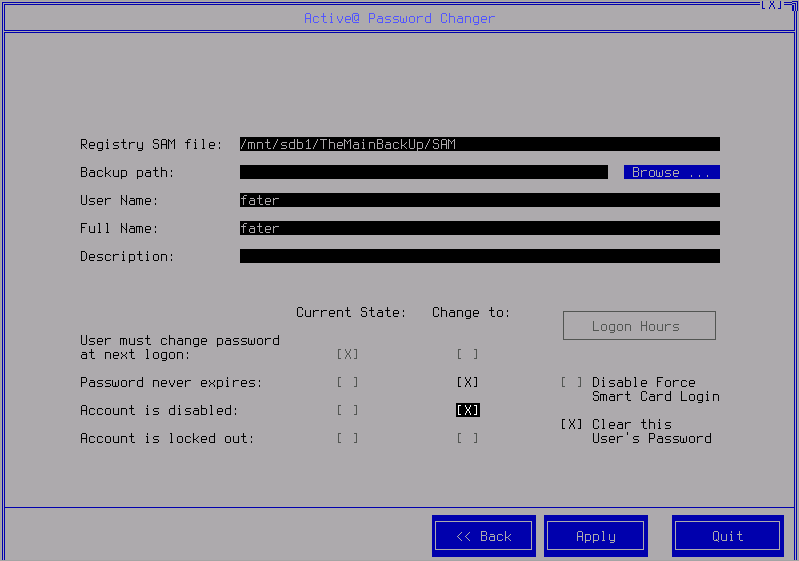This screenshot has width=799, height=561.
Task: Click current state box for 'Password never expires'
Action: [x=347, y=382]
